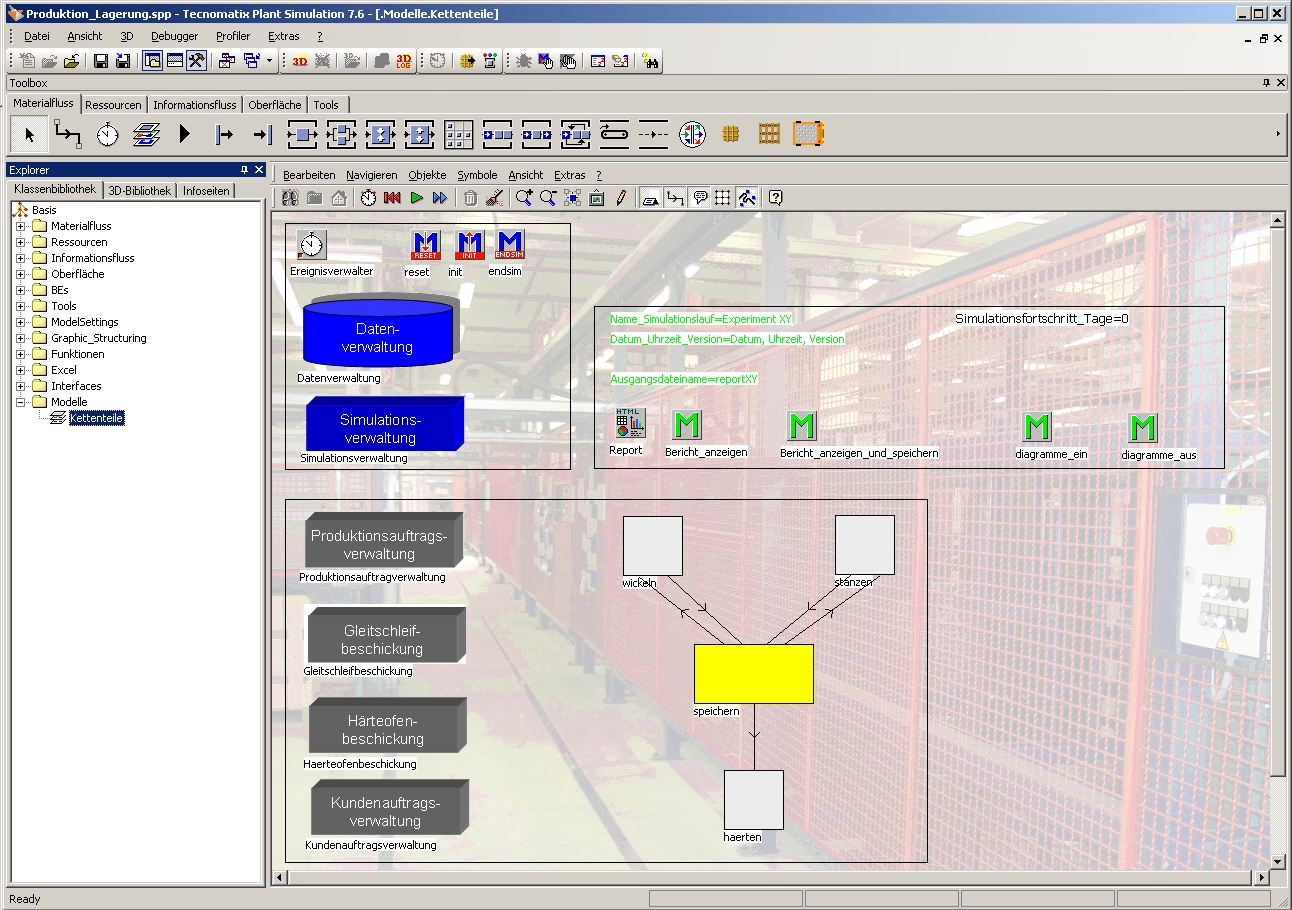The width and height of the screenshot is (1292, 910).
Task: Expand the Materialfluss folder in tree
Action: [20, 226]
